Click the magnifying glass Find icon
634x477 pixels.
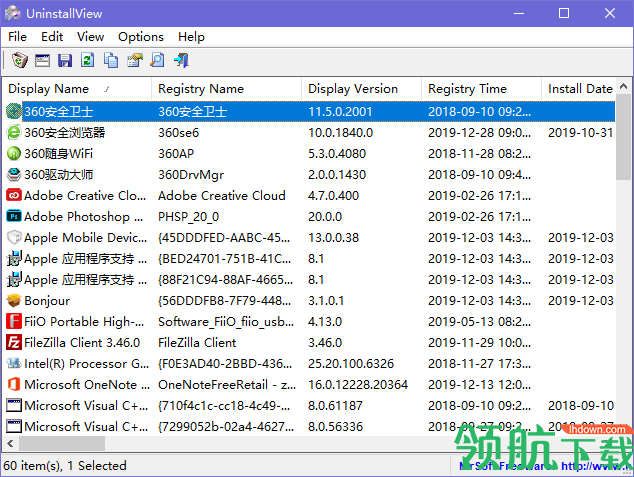coord(157,60)
